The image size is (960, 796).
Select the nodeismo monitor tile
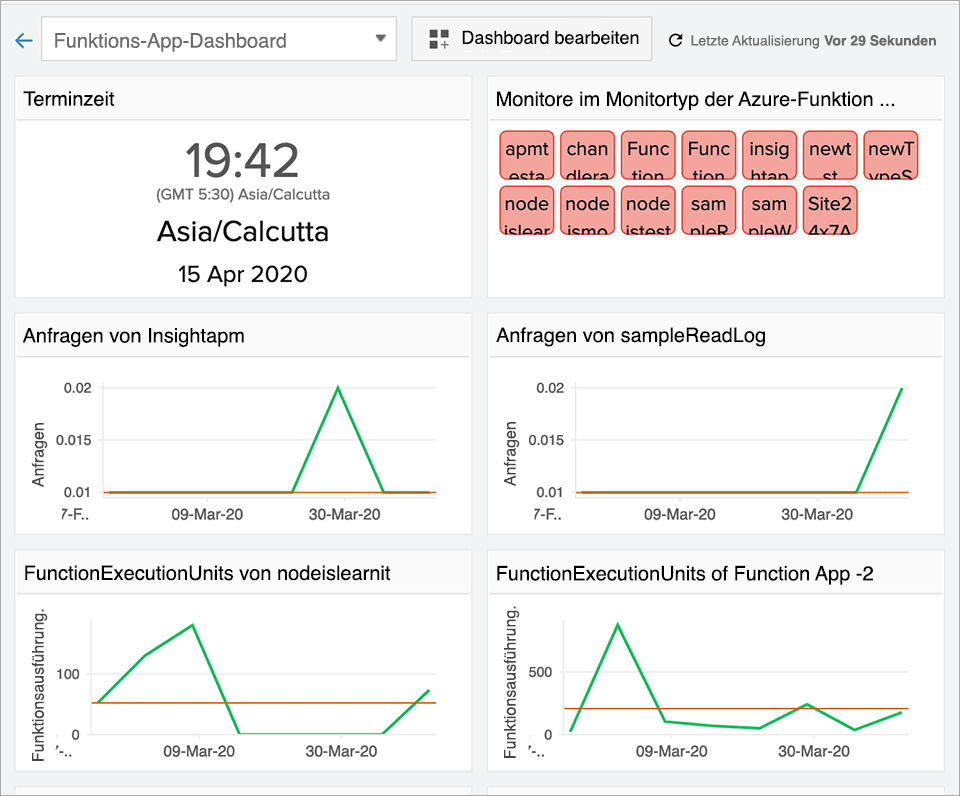(x=587, y=210)
